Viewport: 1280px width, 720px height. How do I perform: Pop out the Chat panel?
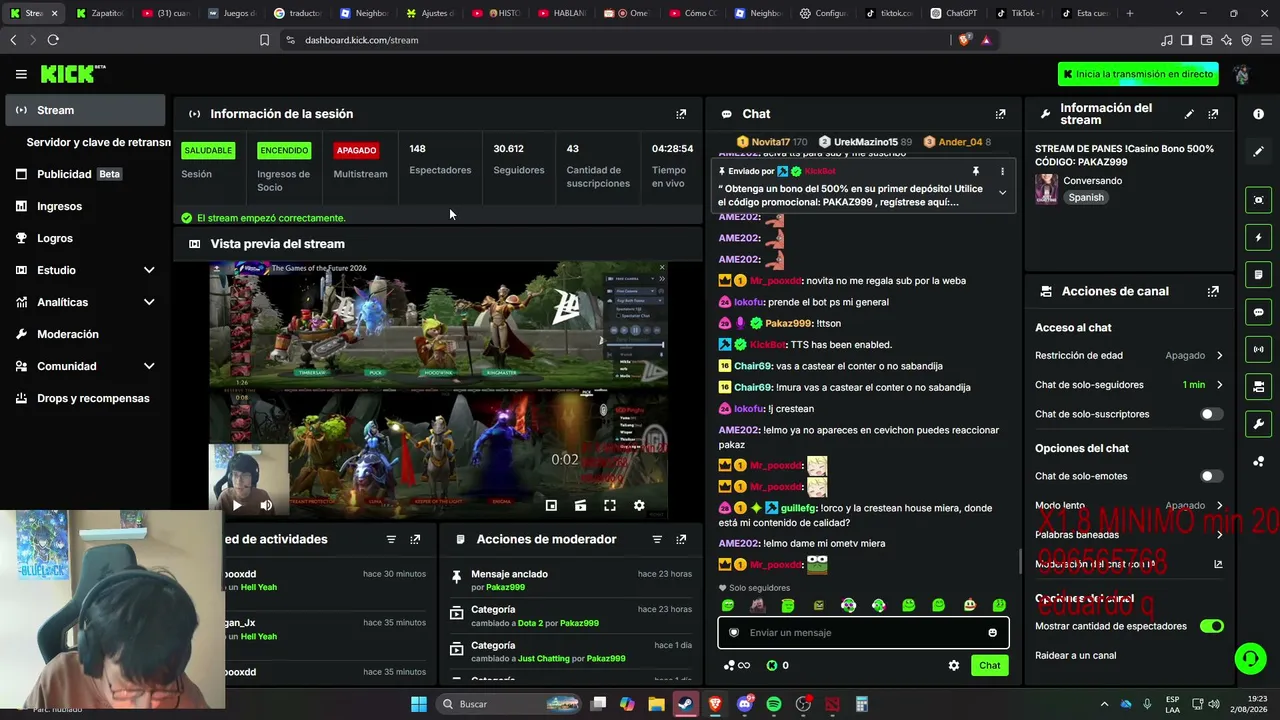[x=1000, y=114]
